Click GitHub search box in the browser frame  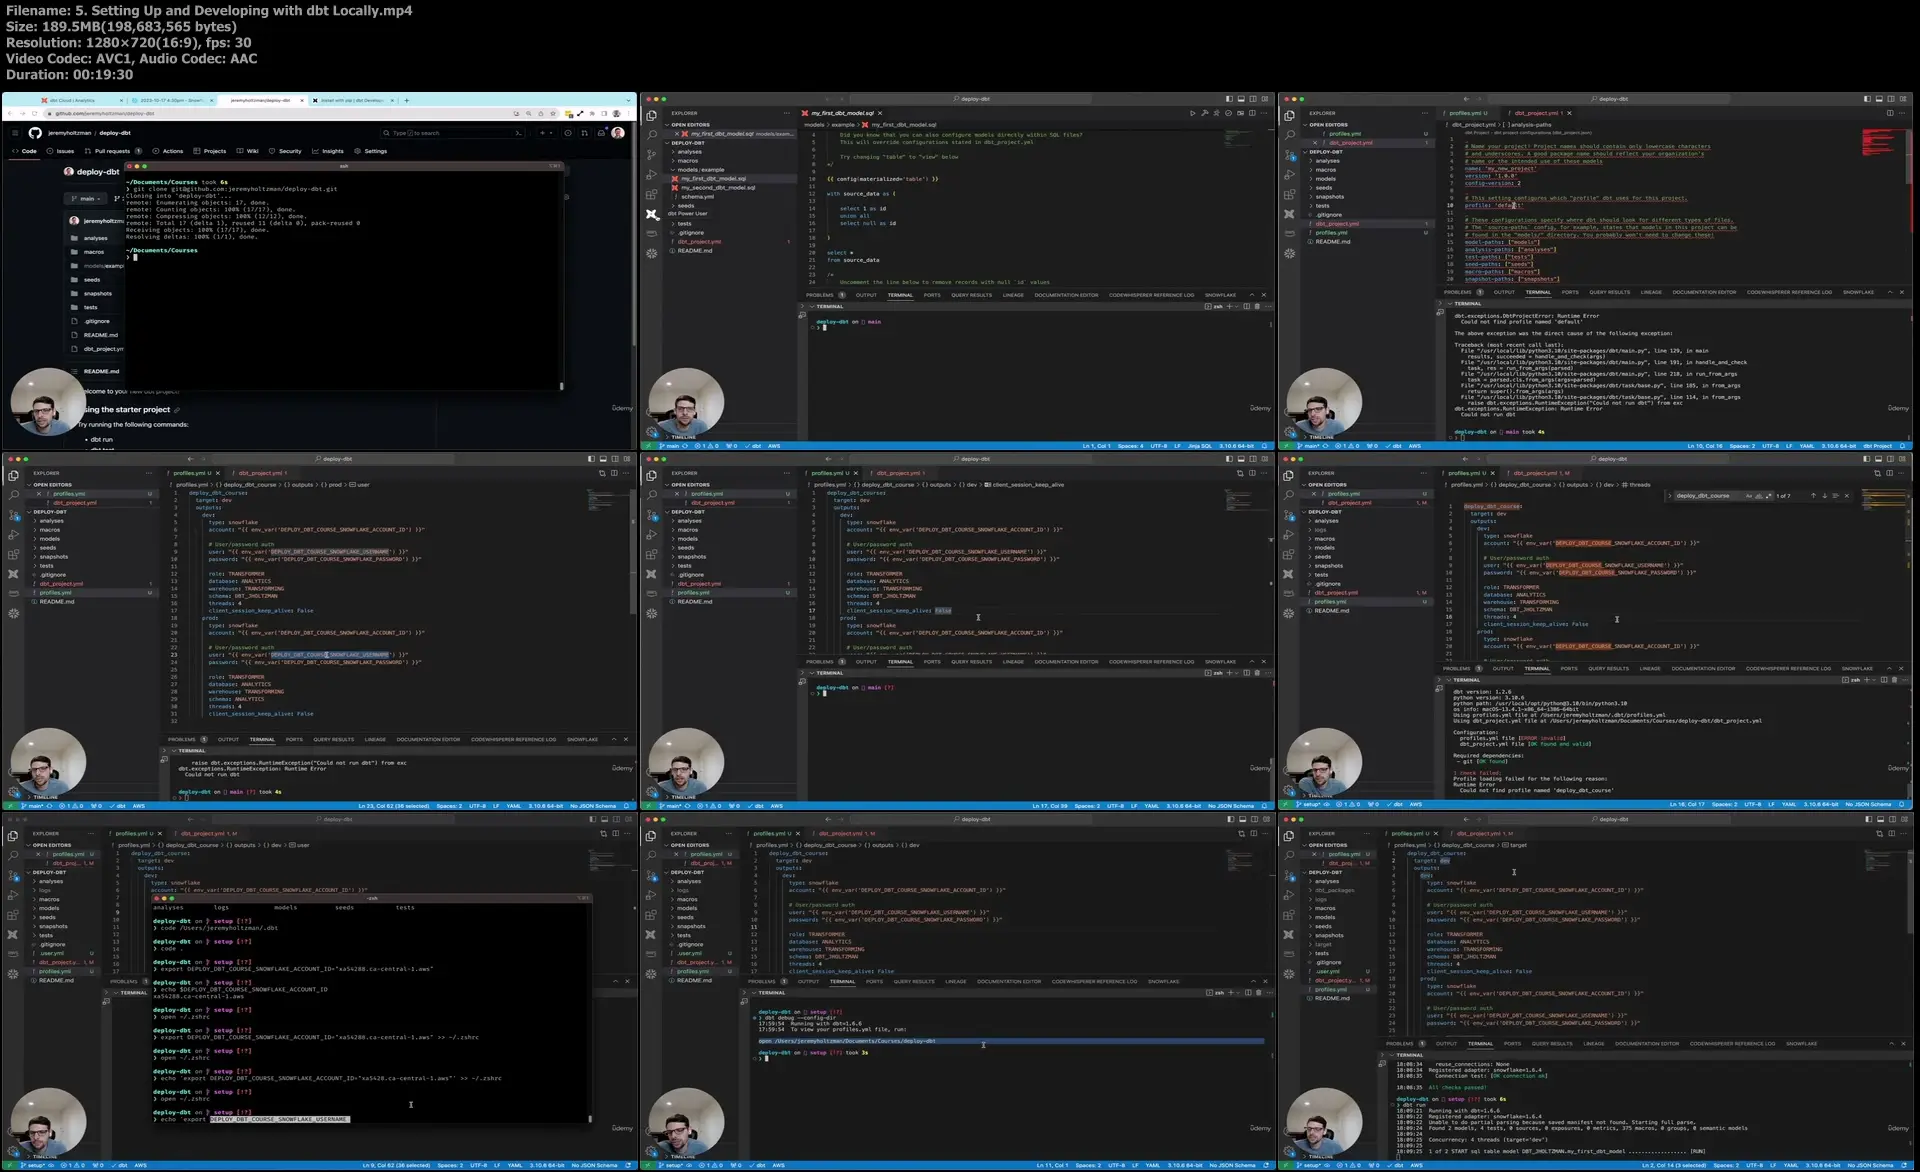452,133
